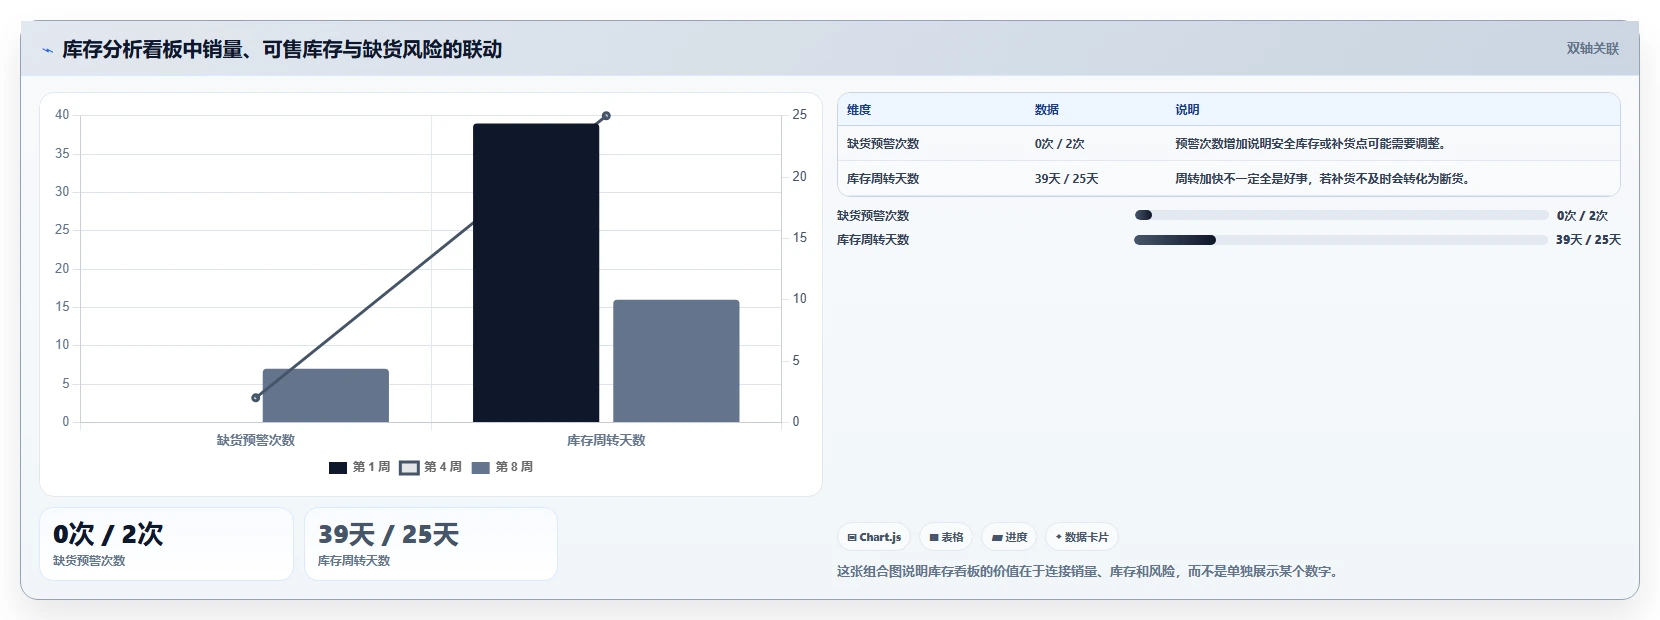Click the gray bar above 缺货预警次数
The image size is (1660, 620).
point(326,396)
